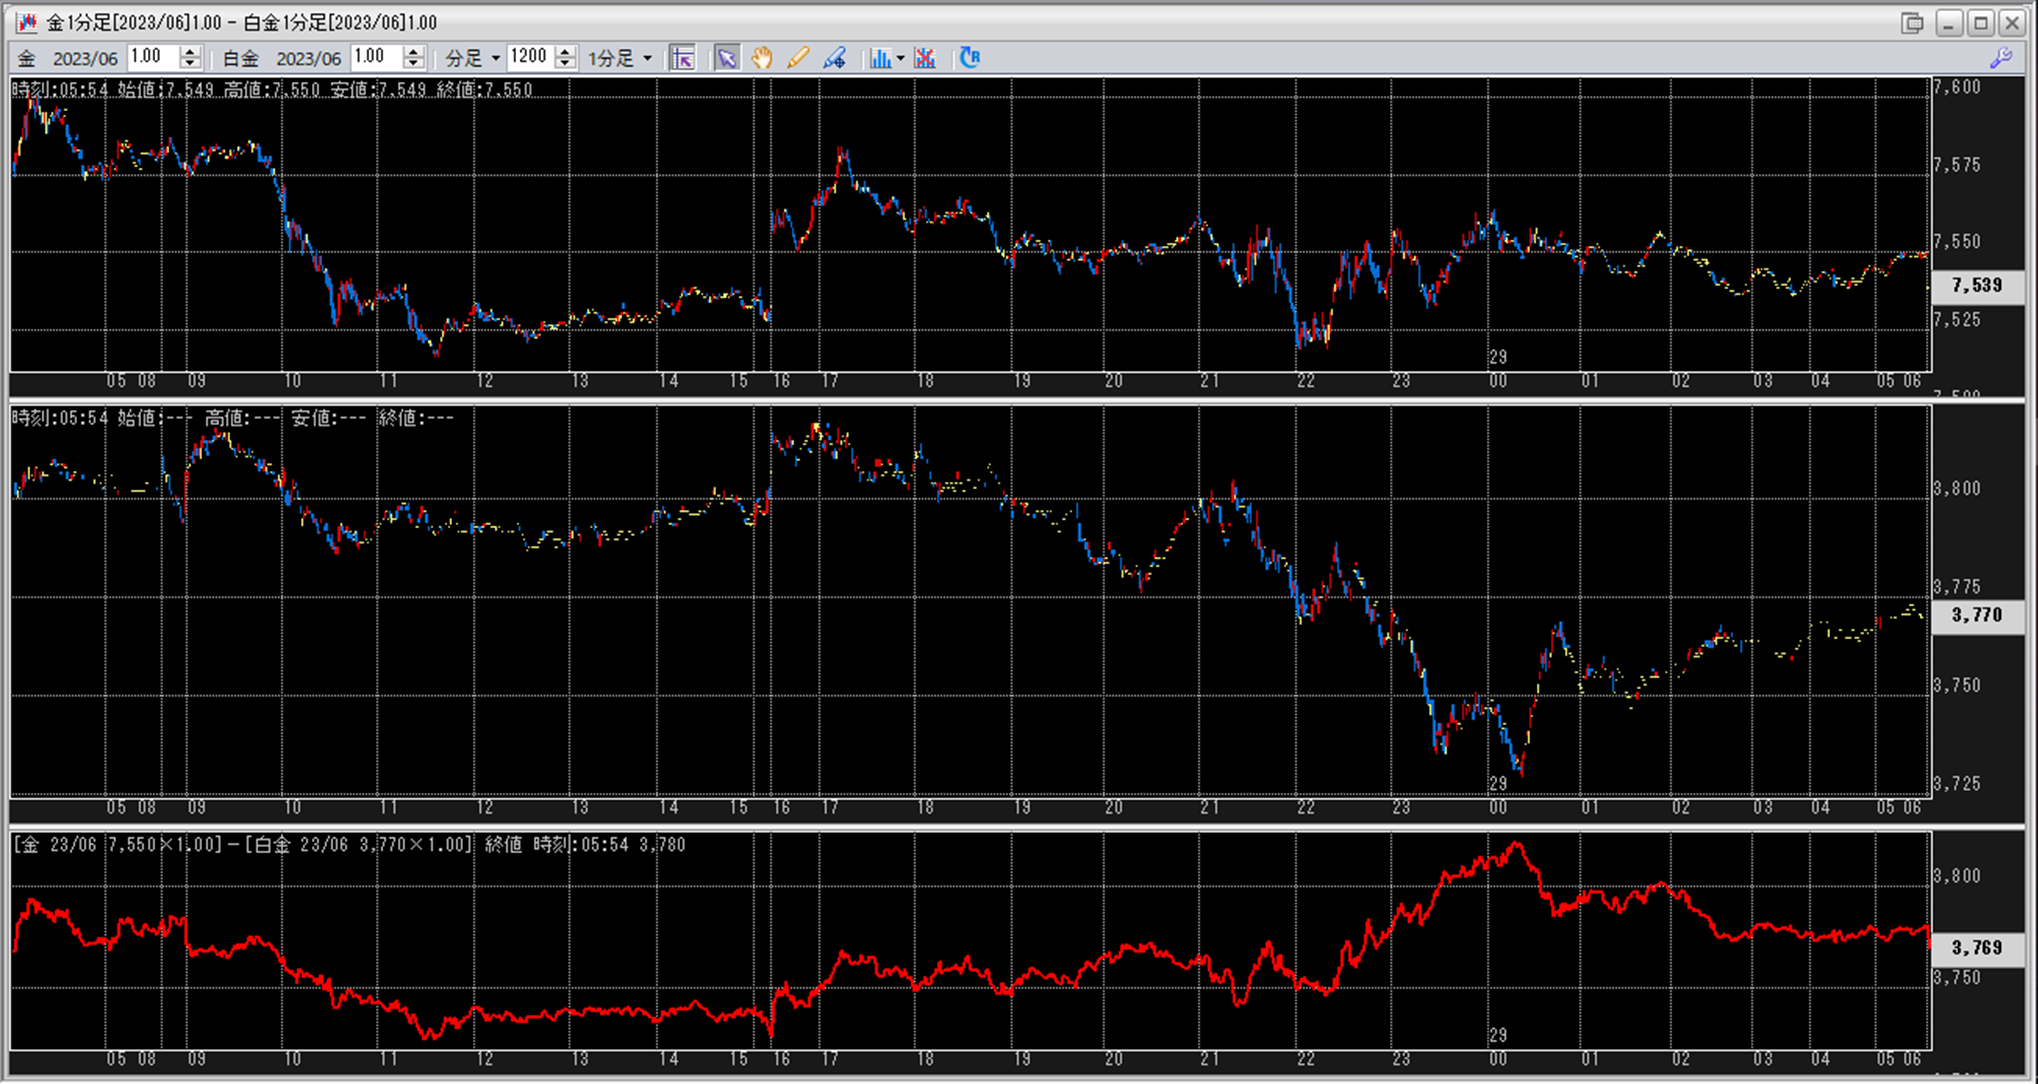
Task: Click the 金 symbol label in toolbar
Action: 27,58
